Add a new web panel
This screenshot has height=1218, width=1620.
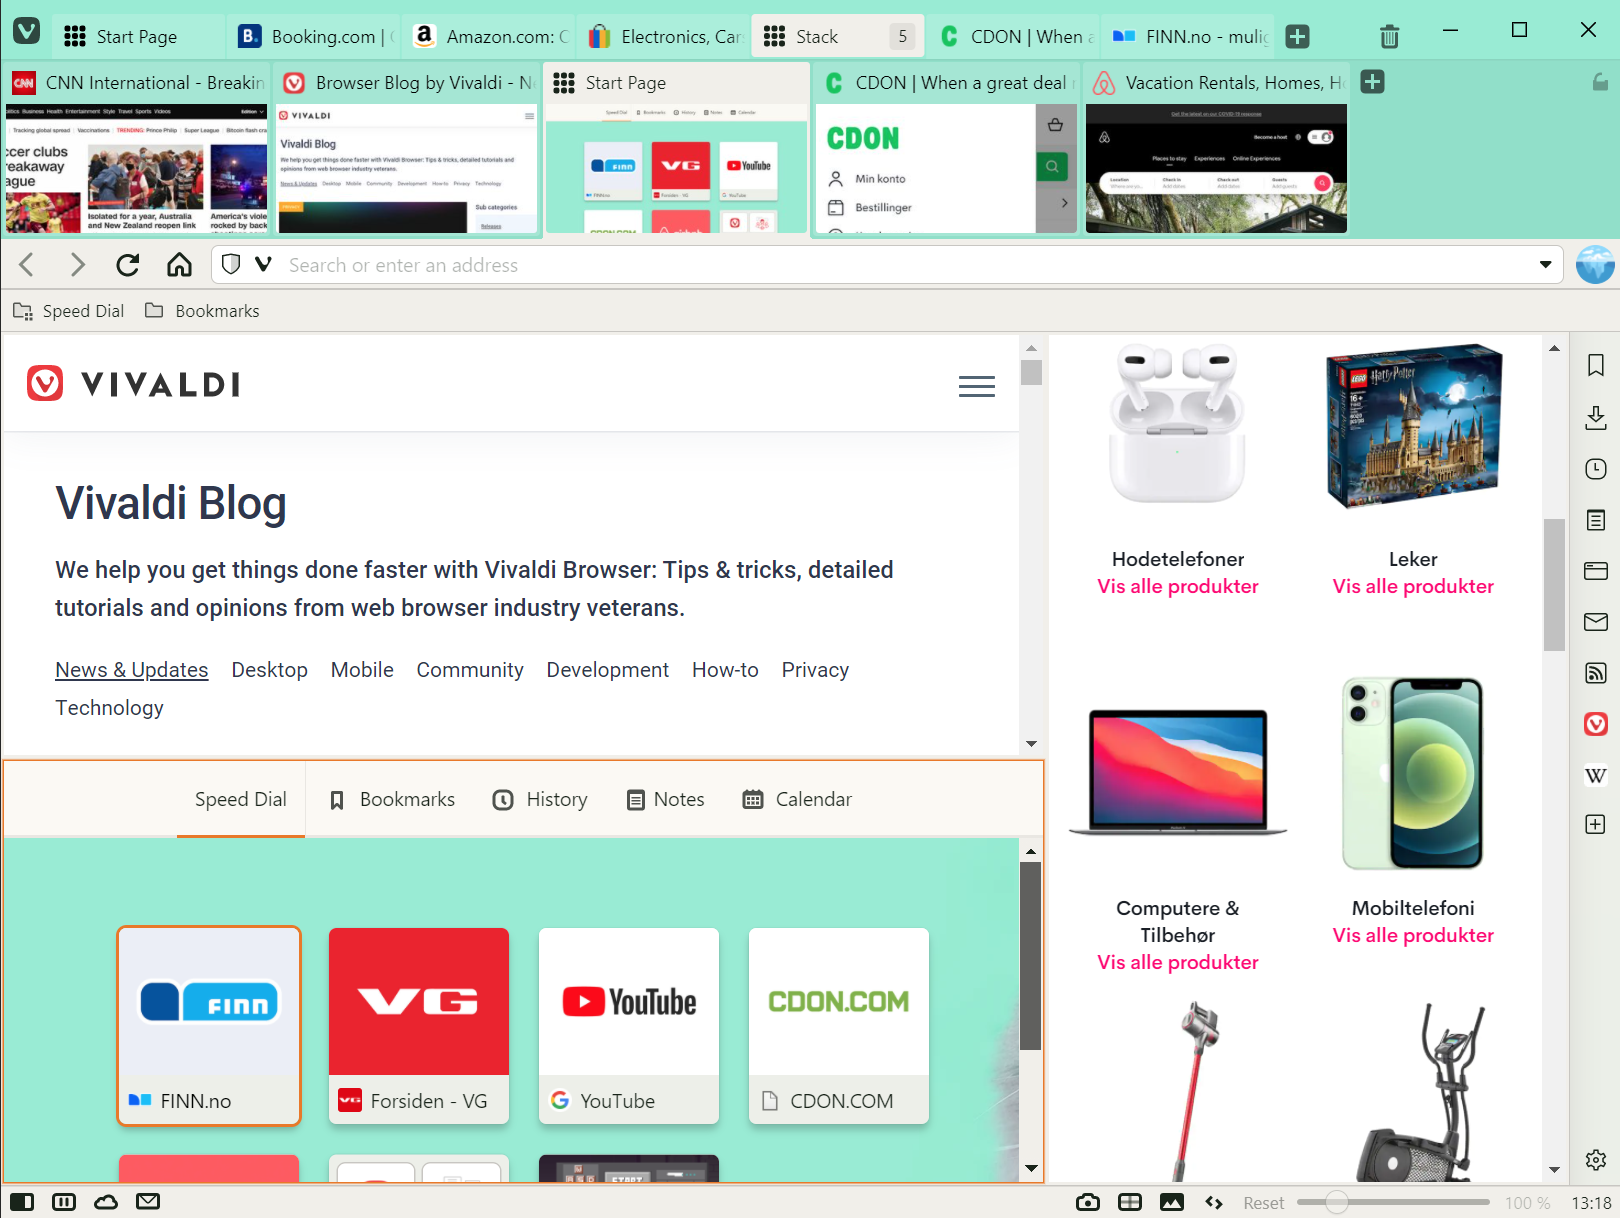tap(1594, 824)
